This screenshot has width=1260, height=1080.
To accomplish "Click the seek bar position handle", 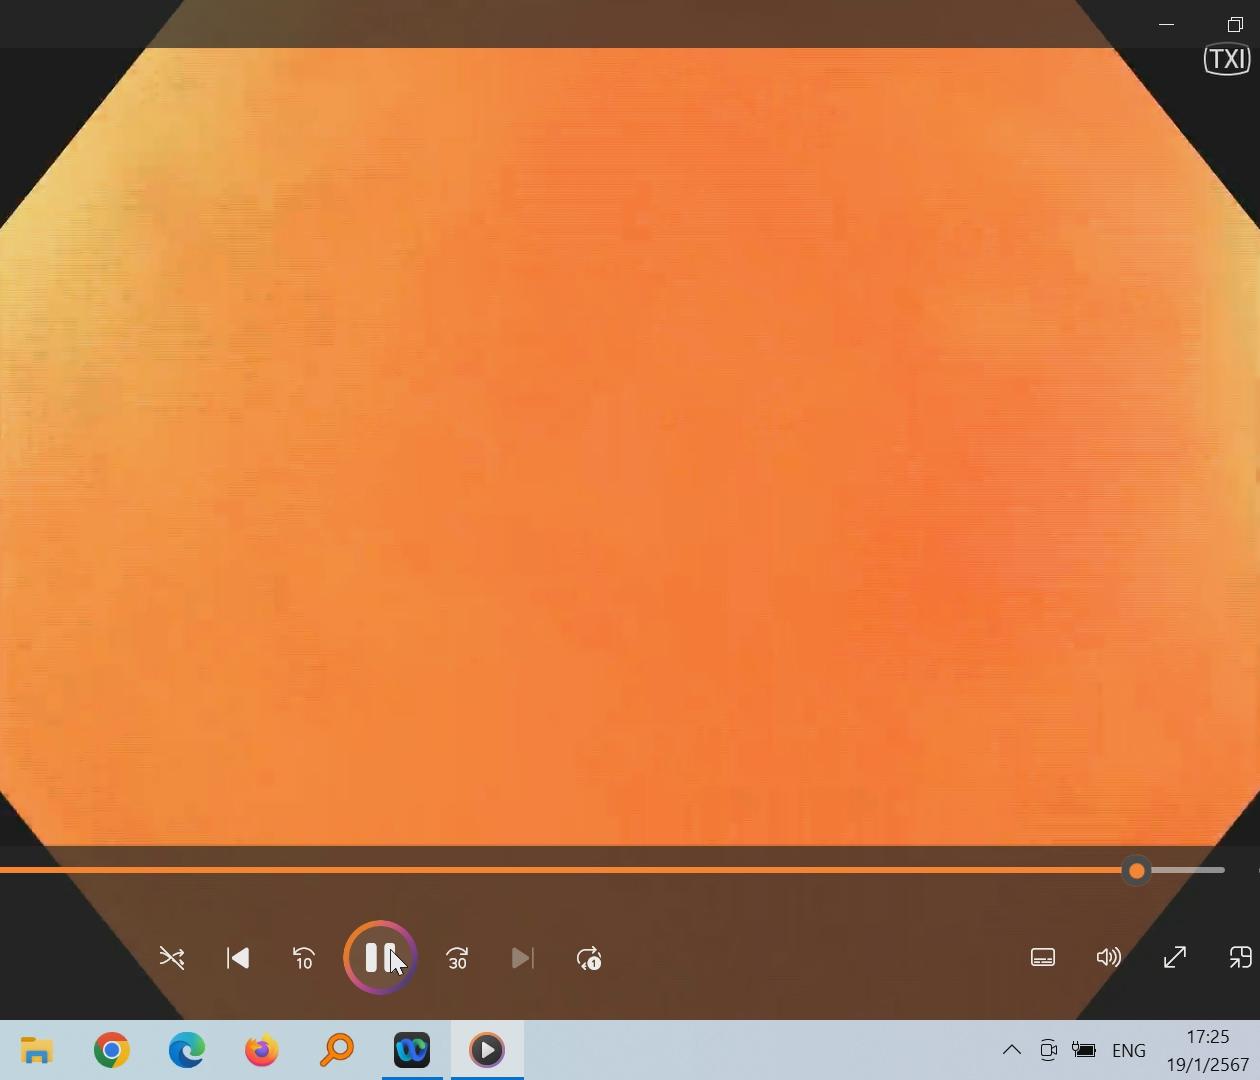I will click(x=1136, y=871).
